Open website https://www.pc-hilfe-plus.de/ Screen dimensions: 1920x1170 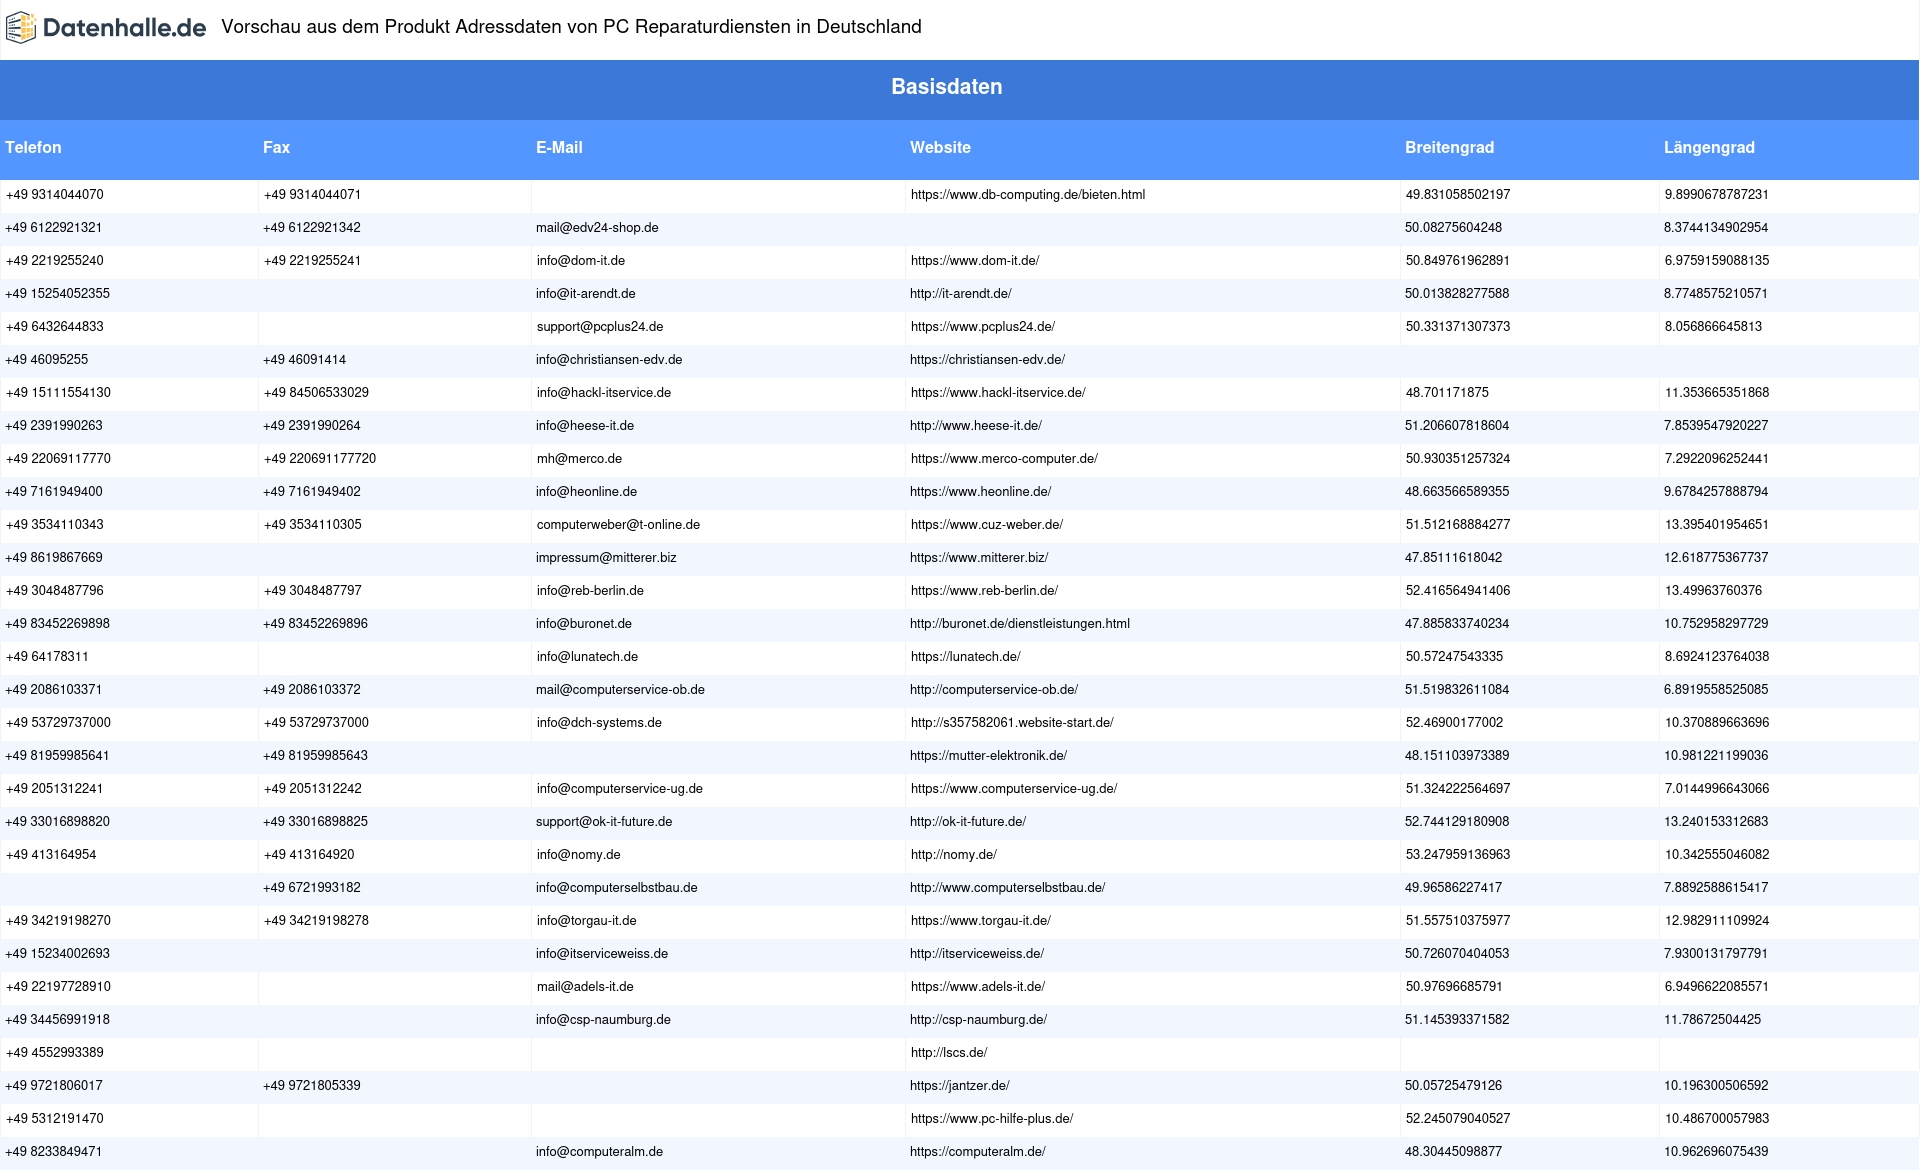[x=992, y=1119]
